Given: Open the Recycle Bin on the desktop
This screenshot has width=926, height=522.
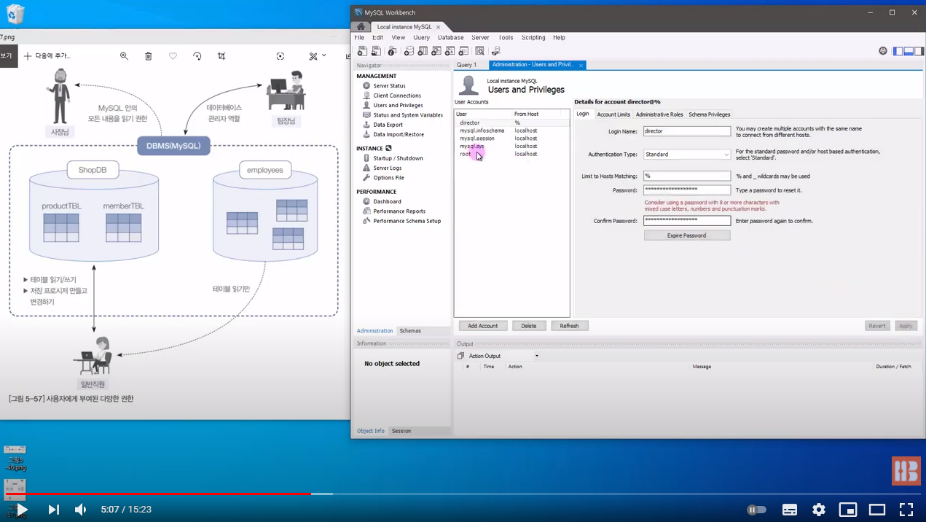Looking at the screenshot, I should tap(15, 14).
